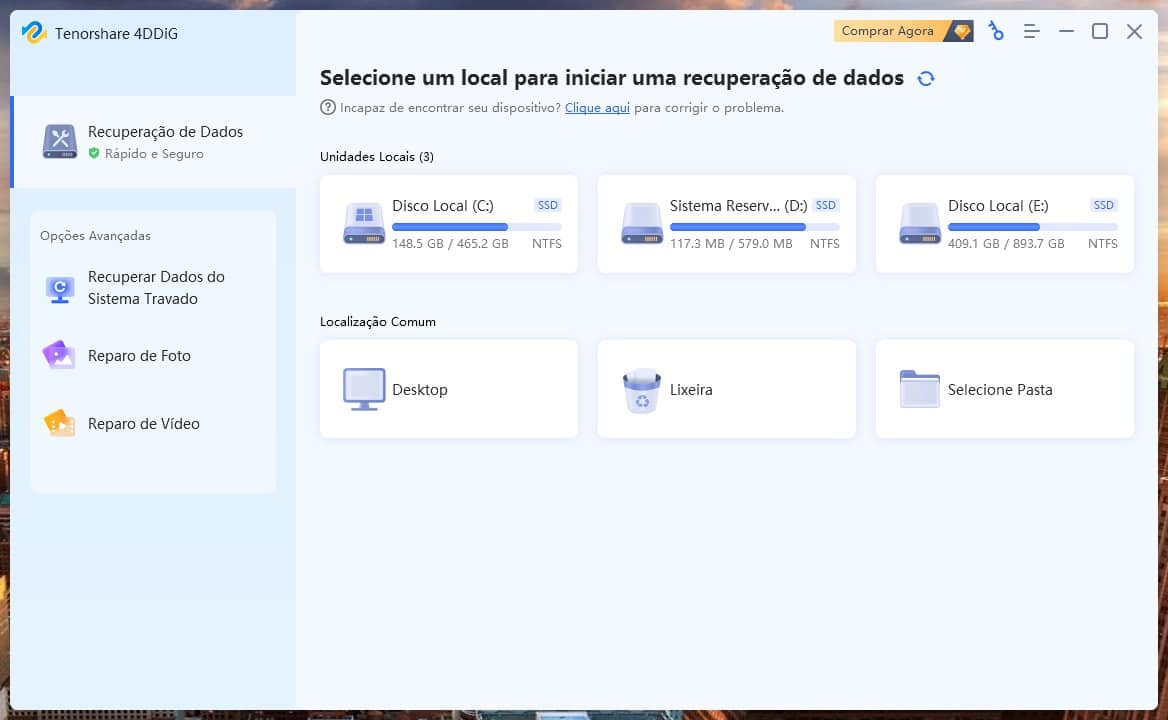This screenshot has height=720, width=1168.
Task: Click the Sistema Reserv... (D:) name text
Action: click(x=738, y=206)
